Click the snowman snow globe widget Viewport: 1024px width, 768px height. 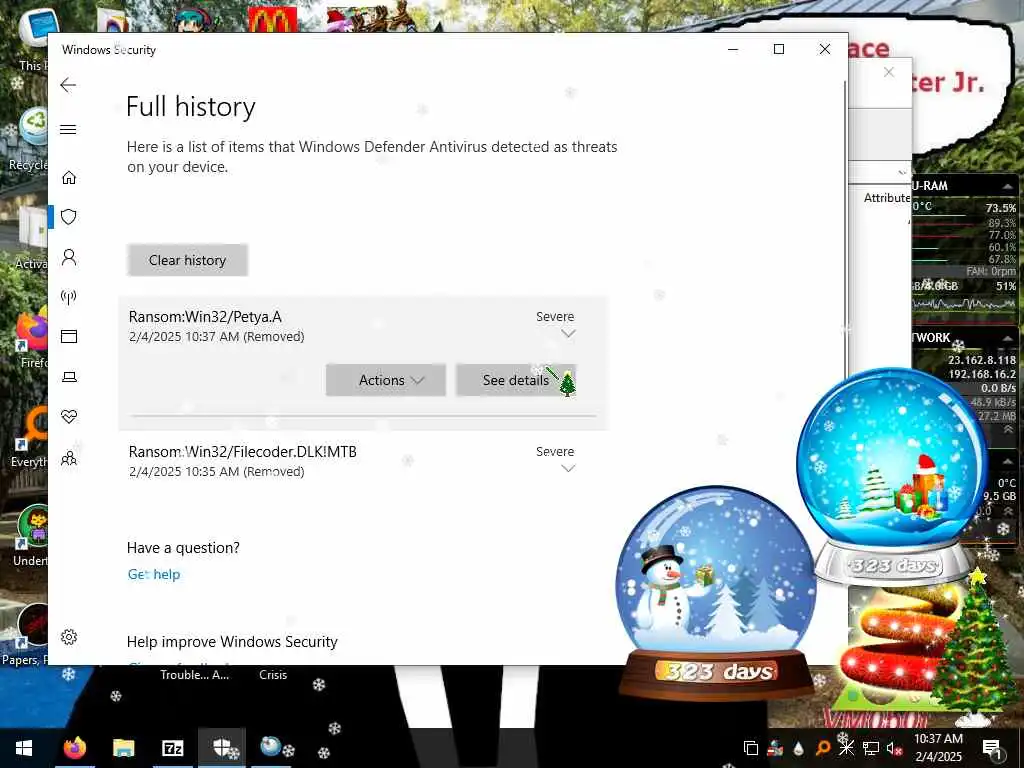tap(716, 591)
